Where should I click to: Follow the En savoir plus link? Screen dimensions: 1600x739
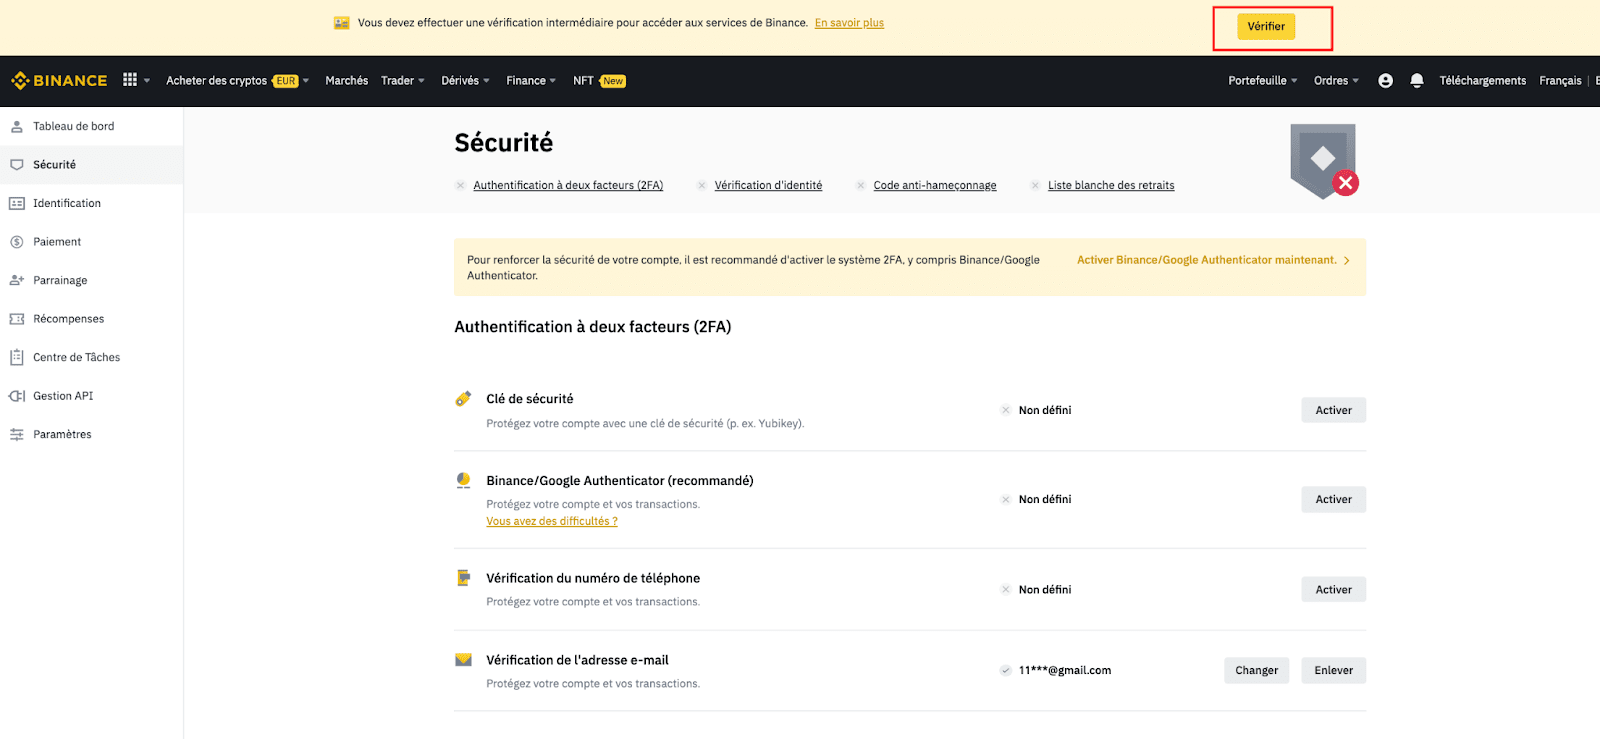[x=849, y=23]
